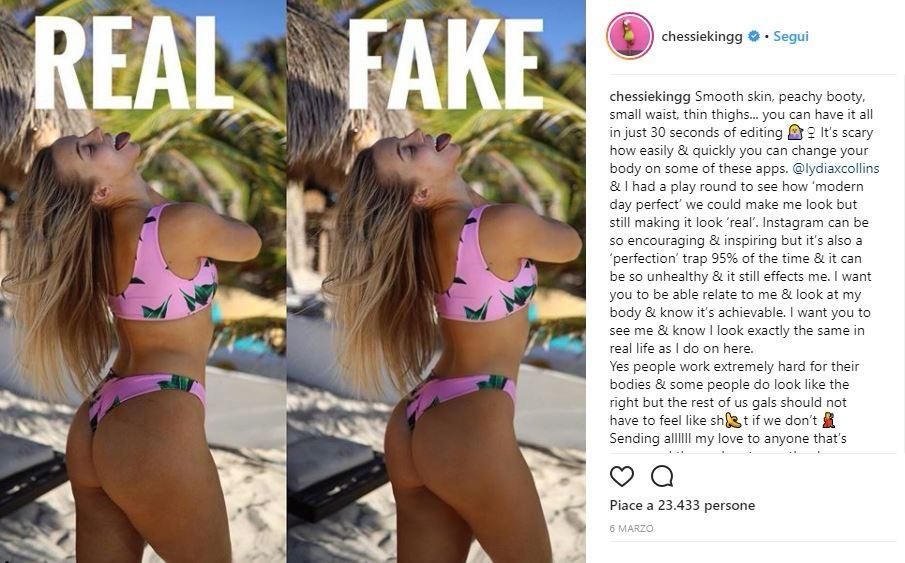Click the banana emoji in caption
The height and width of the screenshot is (563, 905).
[x=733, y=420]
